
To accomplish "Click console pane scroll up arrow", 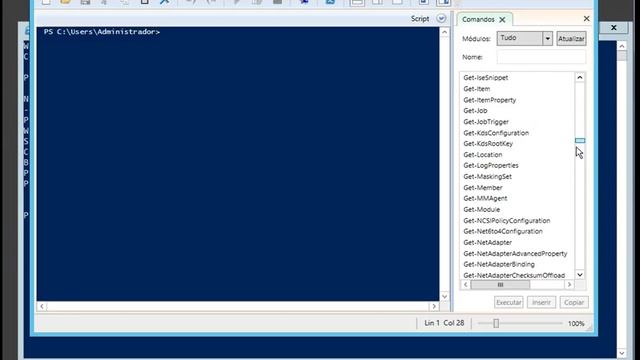I will point(444,32).
